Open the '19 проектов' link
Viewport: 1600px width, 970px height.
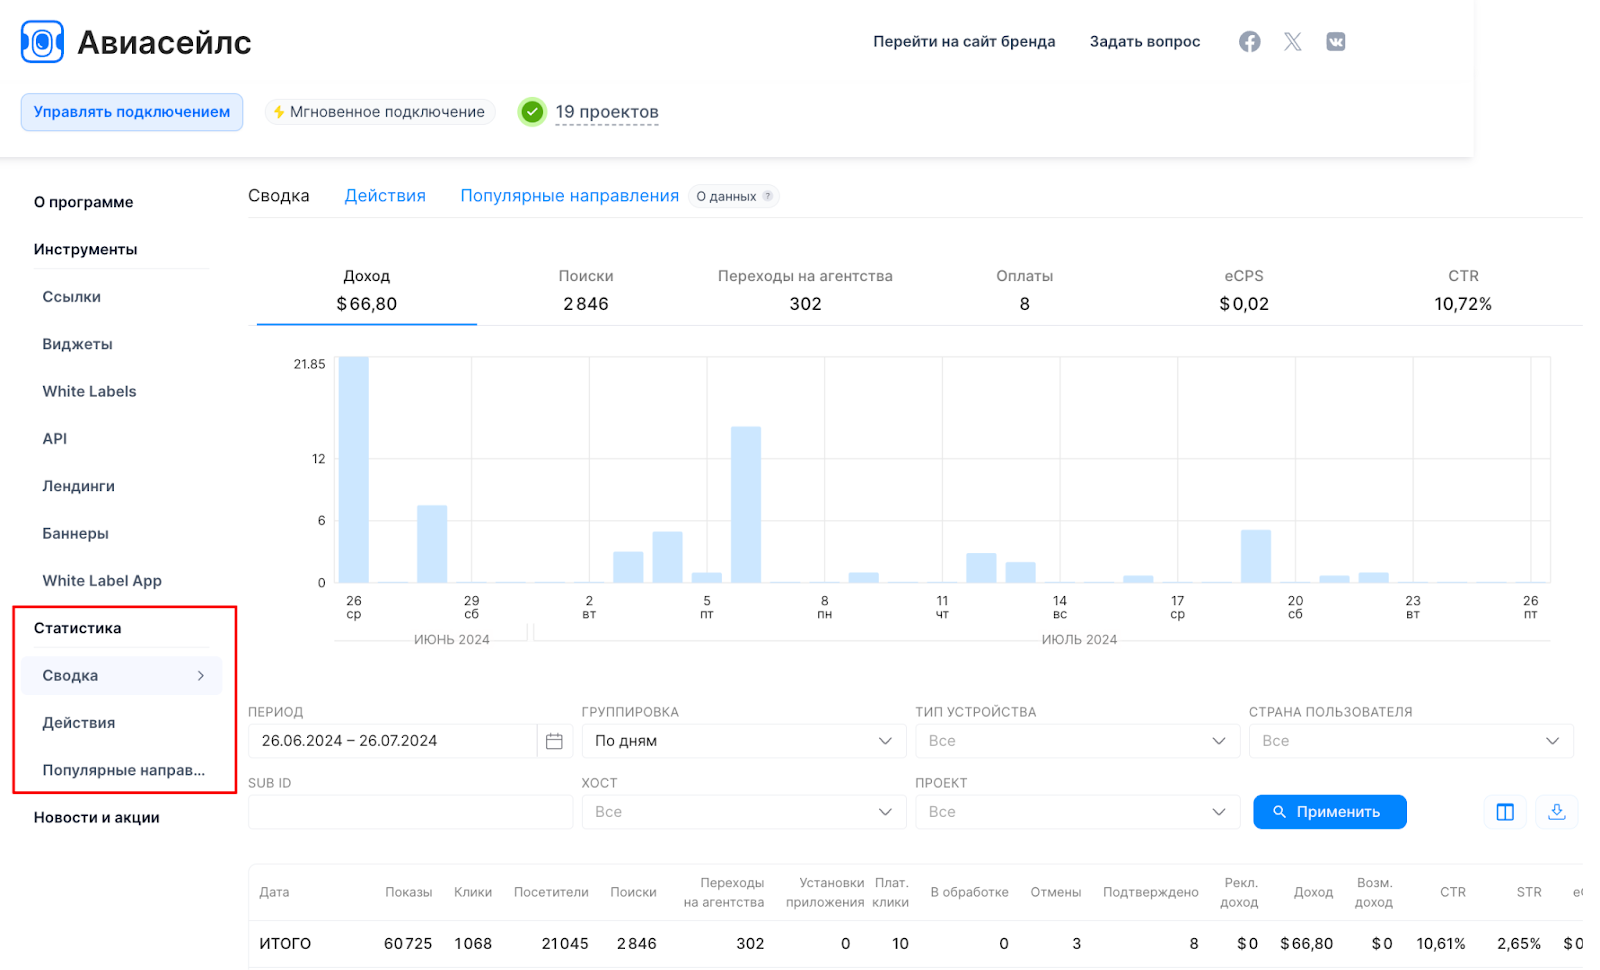[607, 112]
